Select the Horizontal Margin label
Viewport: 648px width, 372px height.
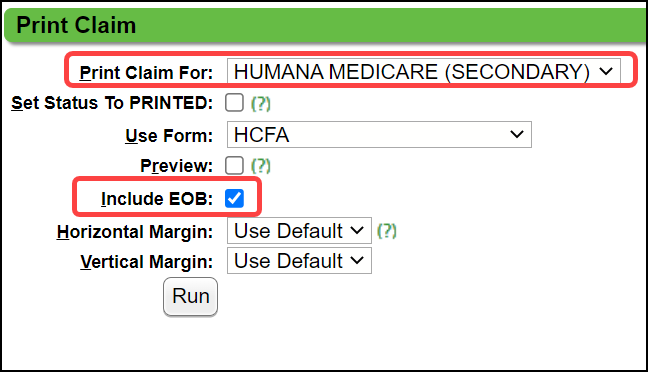pos(135,232)
